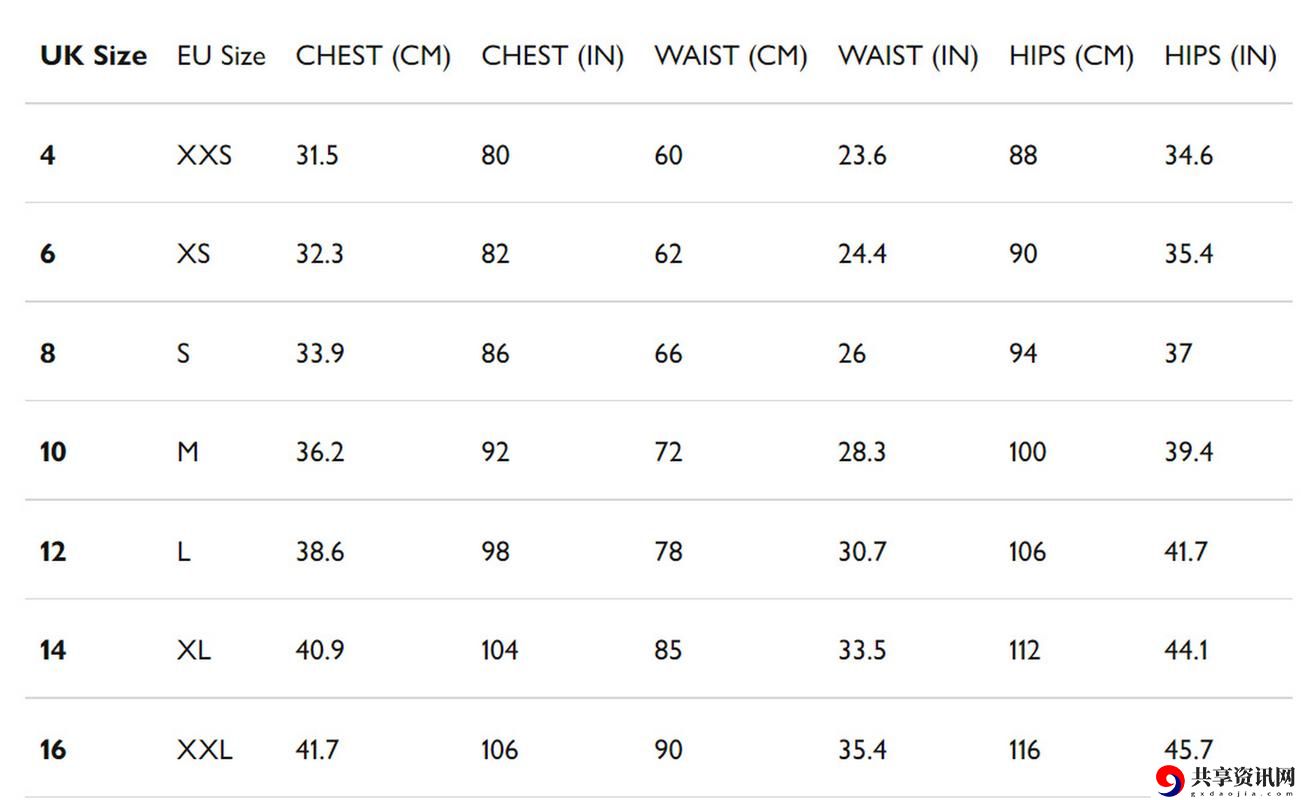Image resolution: width=1301 pixels, height=800 pixels.
Task: Click the XXL size cell
Action: click(x=205, y=750)
